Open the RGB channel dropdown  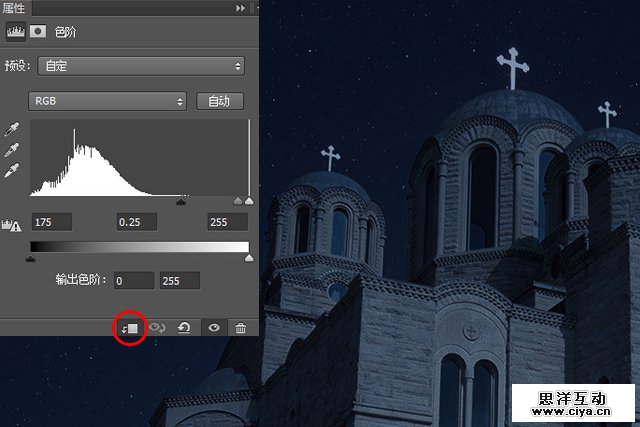tap(108, 101)
